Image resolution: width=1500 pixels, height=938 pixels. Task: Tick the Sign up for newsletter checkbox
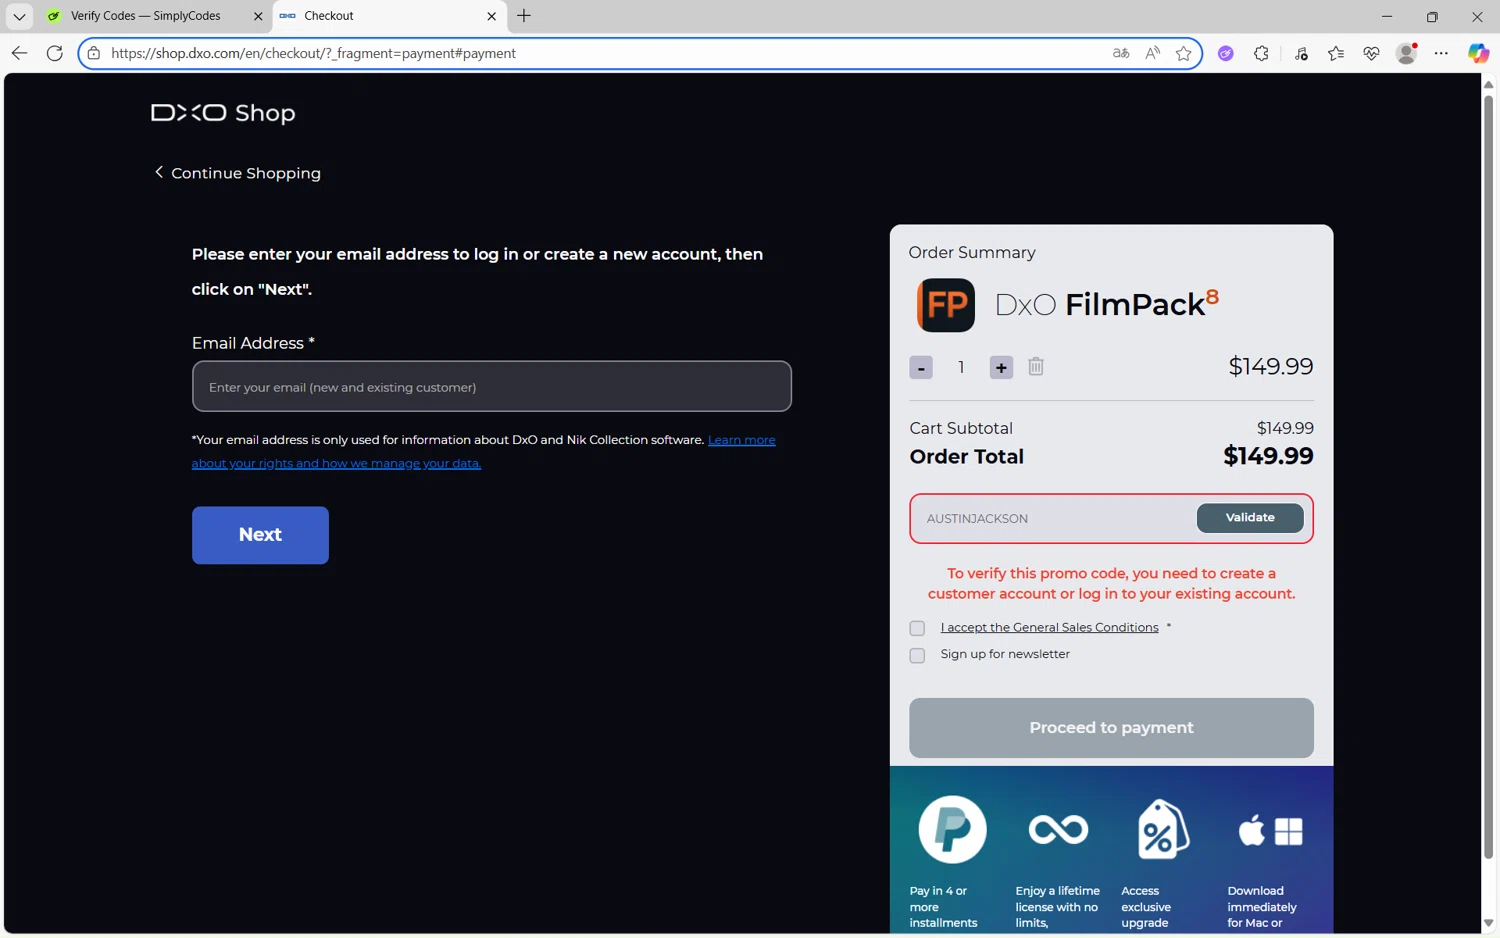[x=917, y=656]
